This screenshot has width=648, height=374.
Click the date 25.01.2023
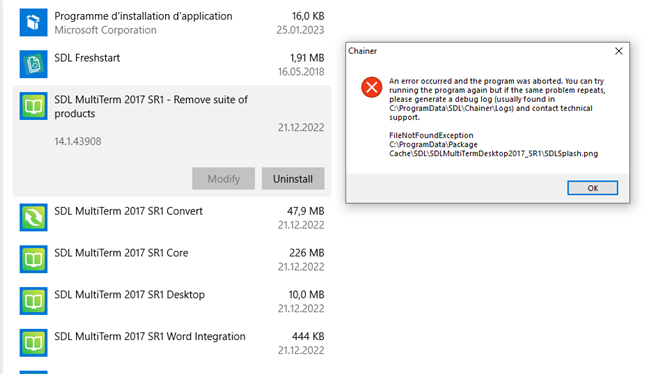pyautogui.click(x=300, y=30)
